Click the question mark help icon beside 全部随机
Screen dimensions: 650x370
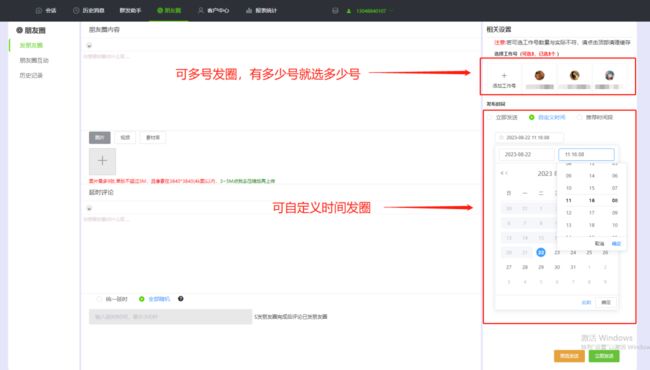(x=181, y=298)
